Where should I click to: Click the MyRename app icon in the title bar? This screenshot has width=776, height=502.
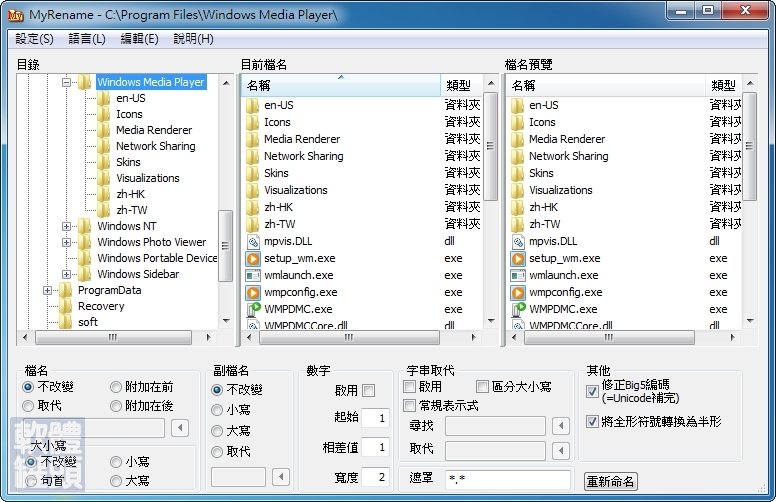(x=16, y=15)
